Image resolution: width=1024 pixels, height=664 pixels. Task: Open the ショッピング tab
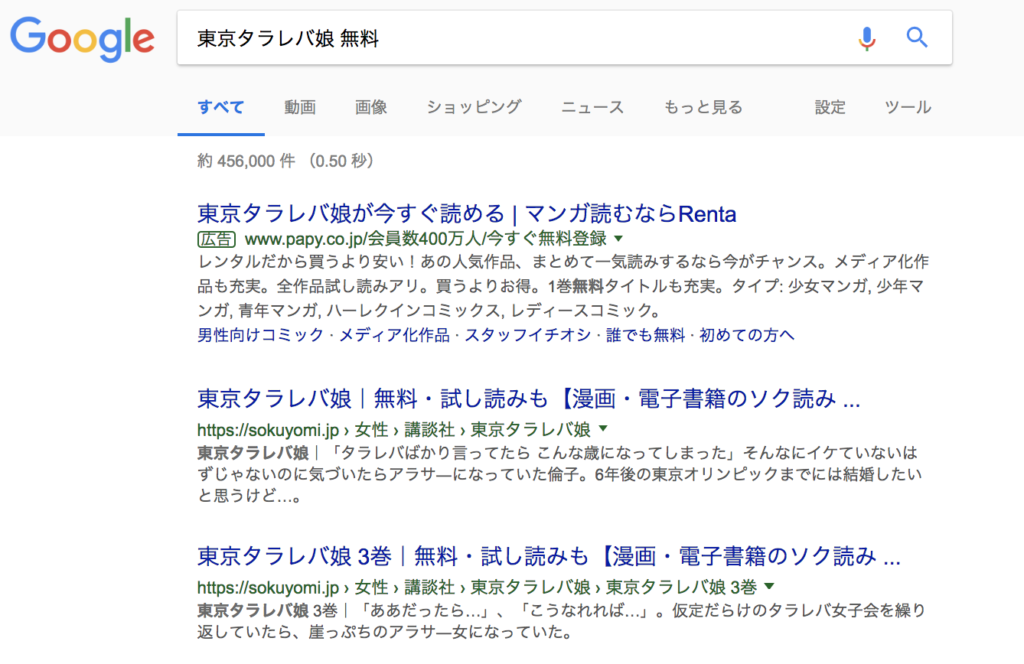(x=474, y=107)
